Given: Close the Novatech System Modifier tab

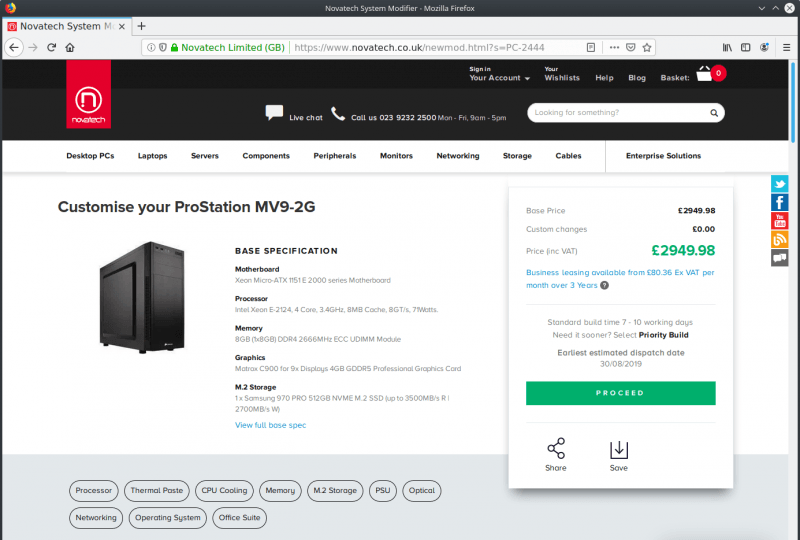Looking at the screenshot, I should (121, 27).
